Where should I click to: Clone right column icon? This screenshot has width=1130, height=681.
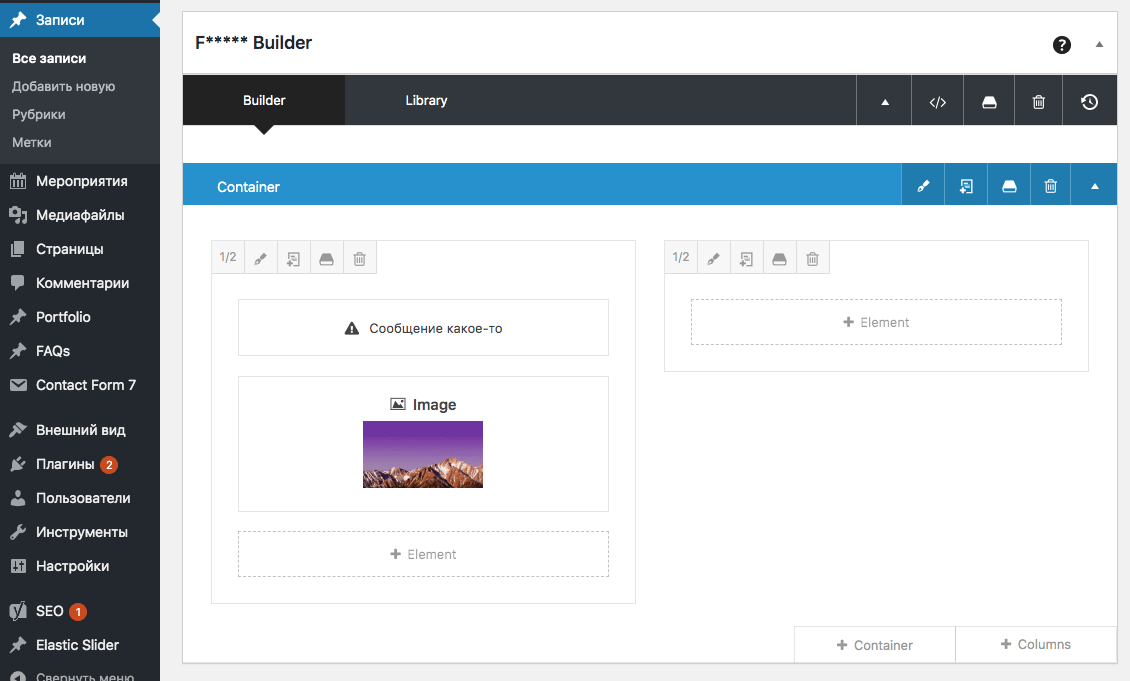746,258
